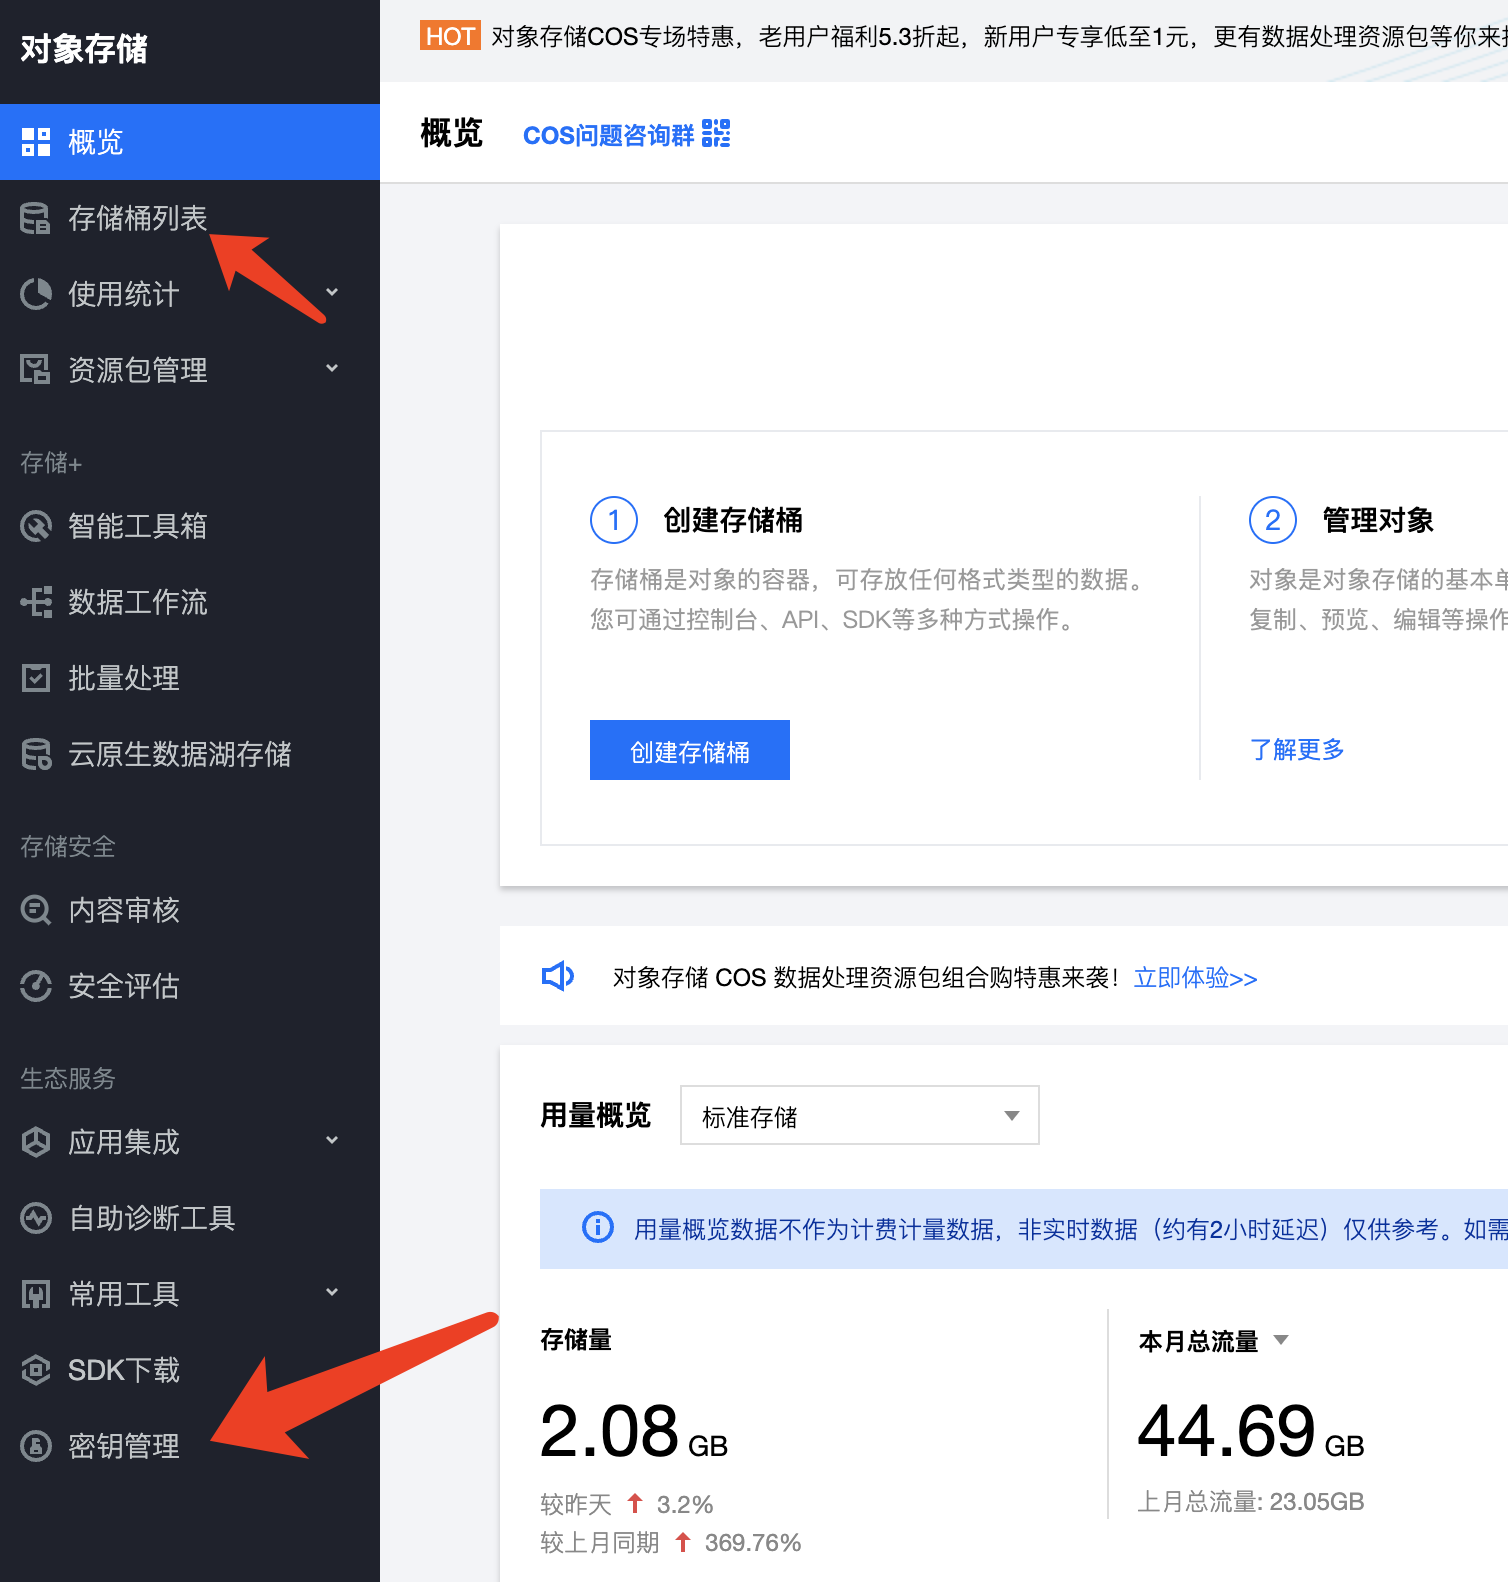The height and width of the screenshot is (1582, 1508).
Task: Click the 内容审核 content review icon
Action: [36, 910]
